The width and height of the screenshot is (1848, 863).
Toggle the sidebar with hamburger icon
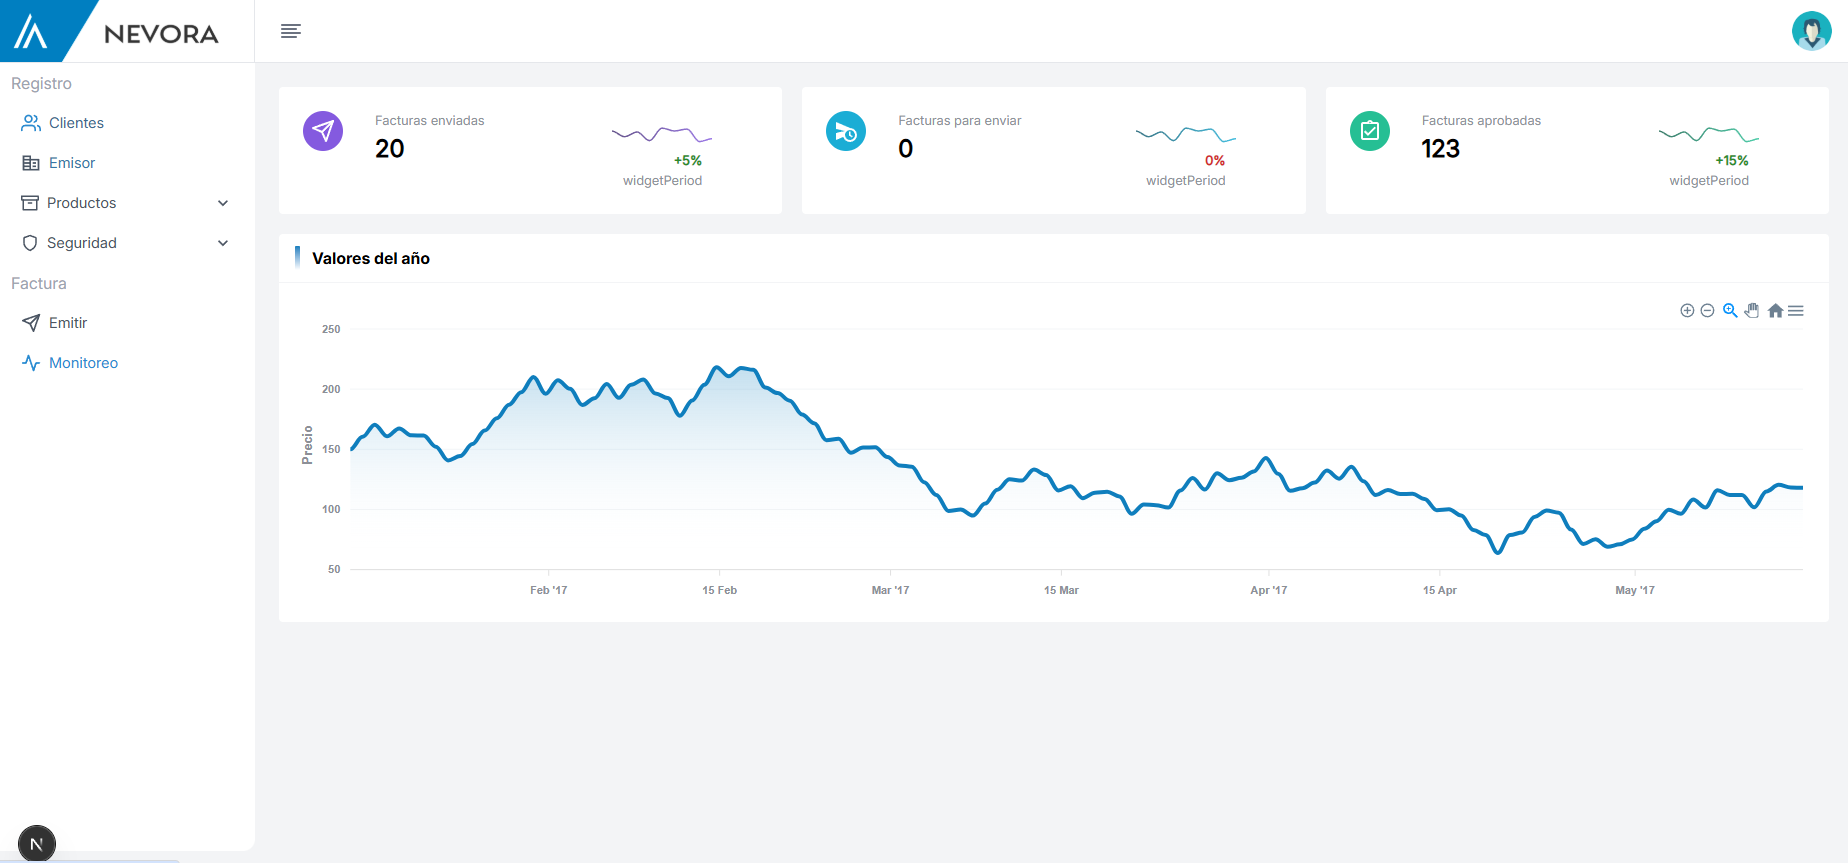click(x=291, y=31)
